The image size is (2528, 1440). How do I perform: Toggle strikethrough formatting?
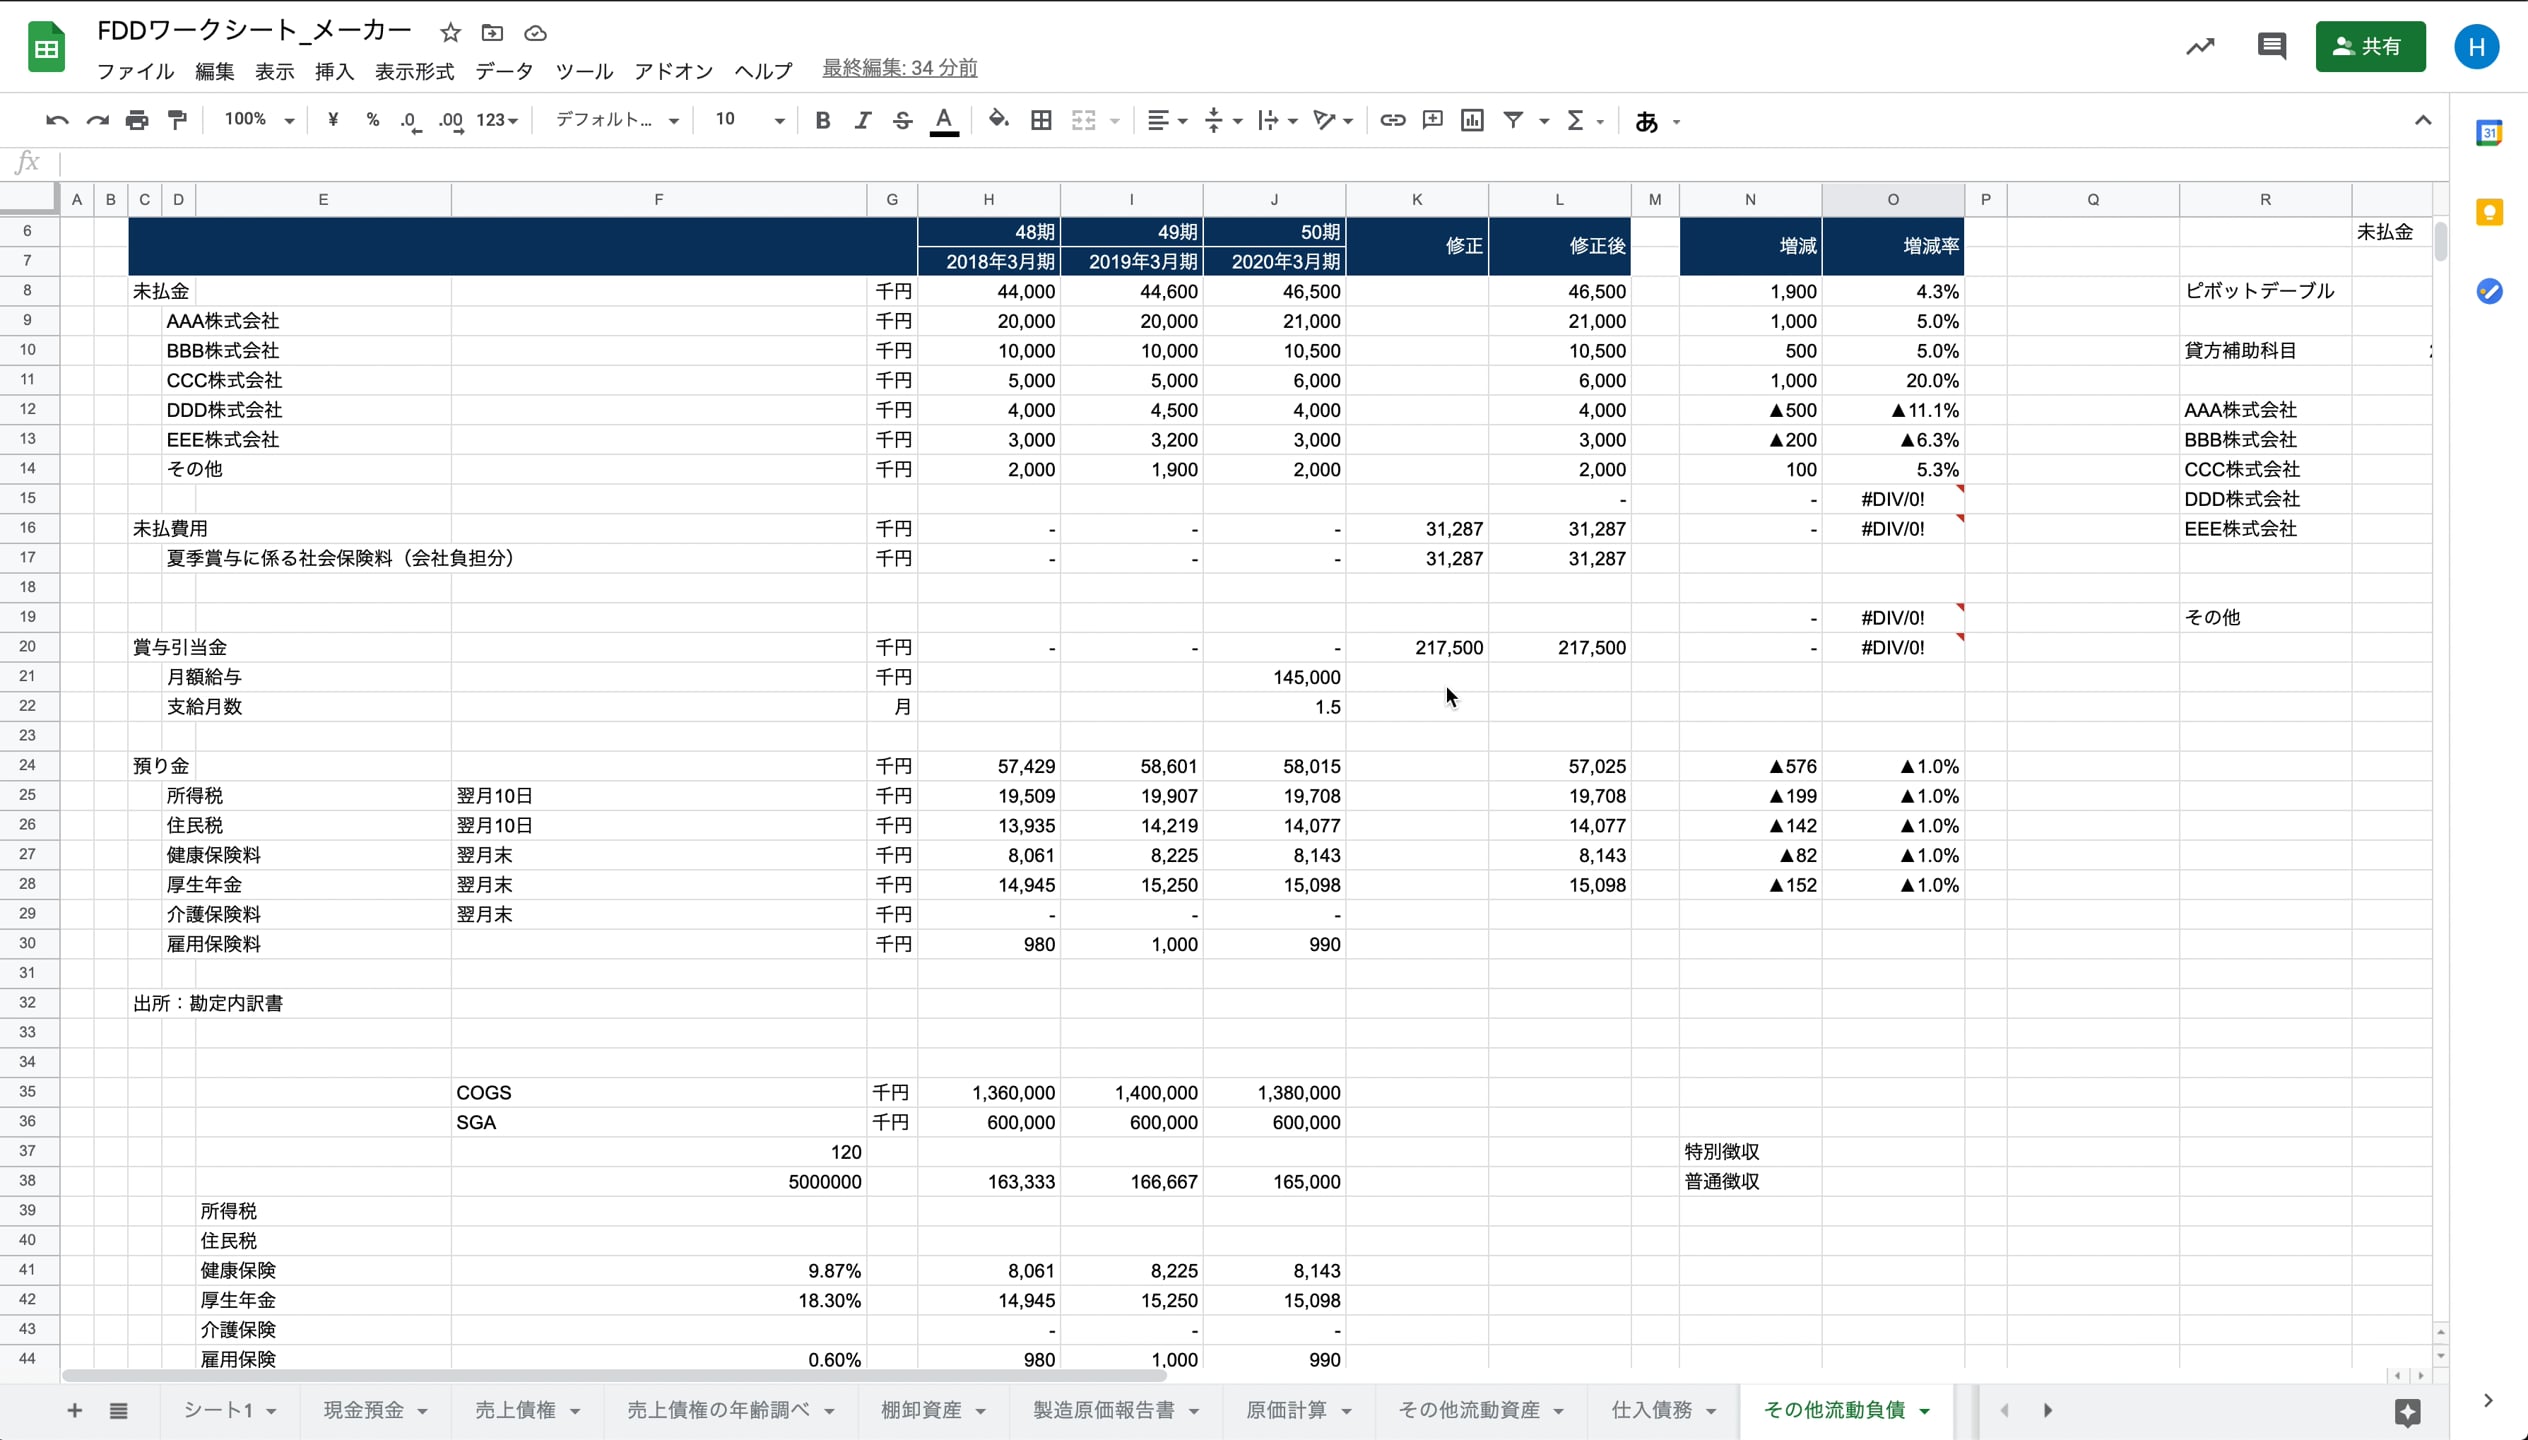point(902,121)
